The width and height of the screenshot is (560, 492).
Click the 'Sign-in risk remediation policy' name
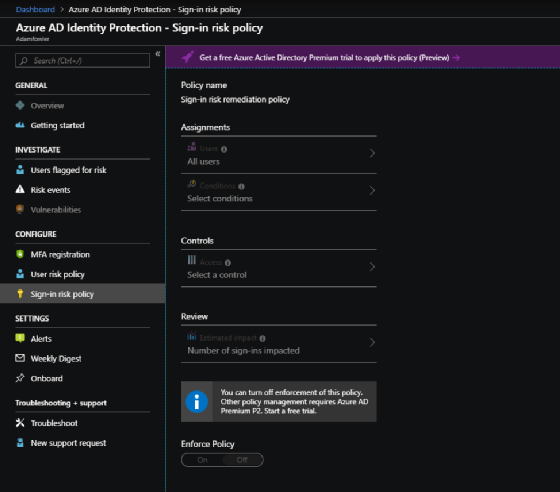tap(235, 100)
